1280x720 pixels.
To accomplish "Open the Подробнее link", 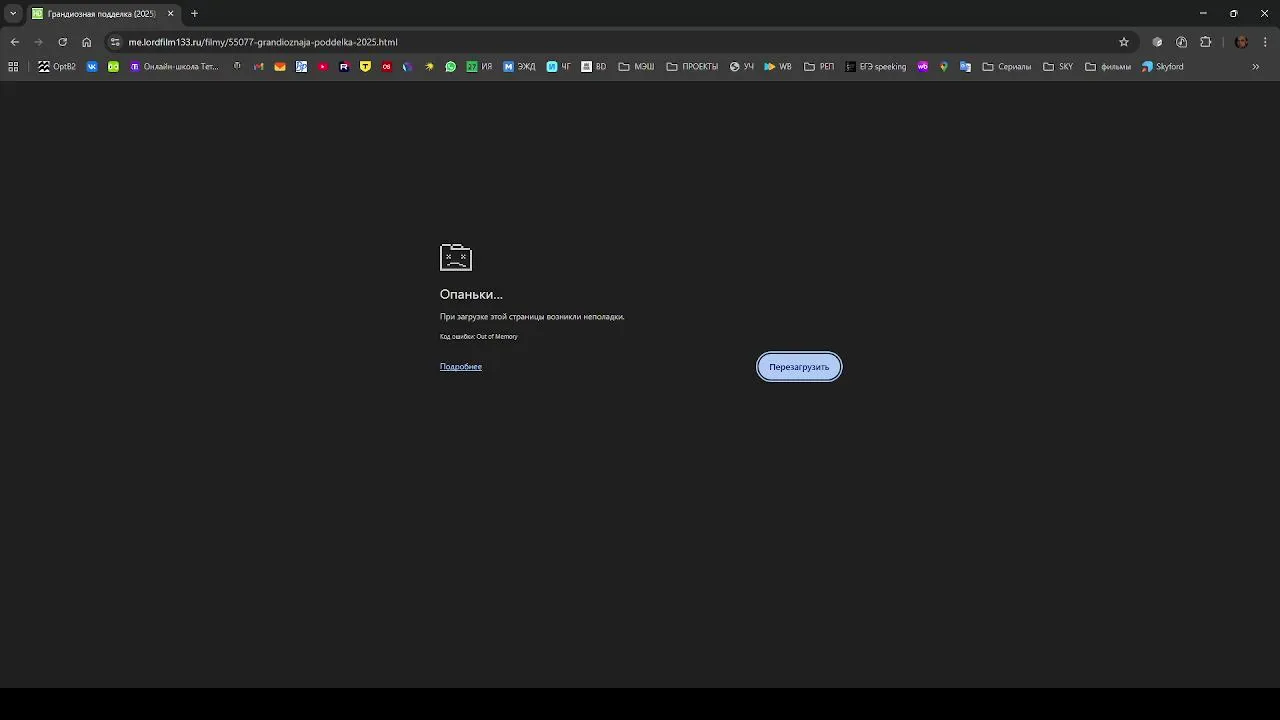I will pyautogui.click(x=461, y=367).
